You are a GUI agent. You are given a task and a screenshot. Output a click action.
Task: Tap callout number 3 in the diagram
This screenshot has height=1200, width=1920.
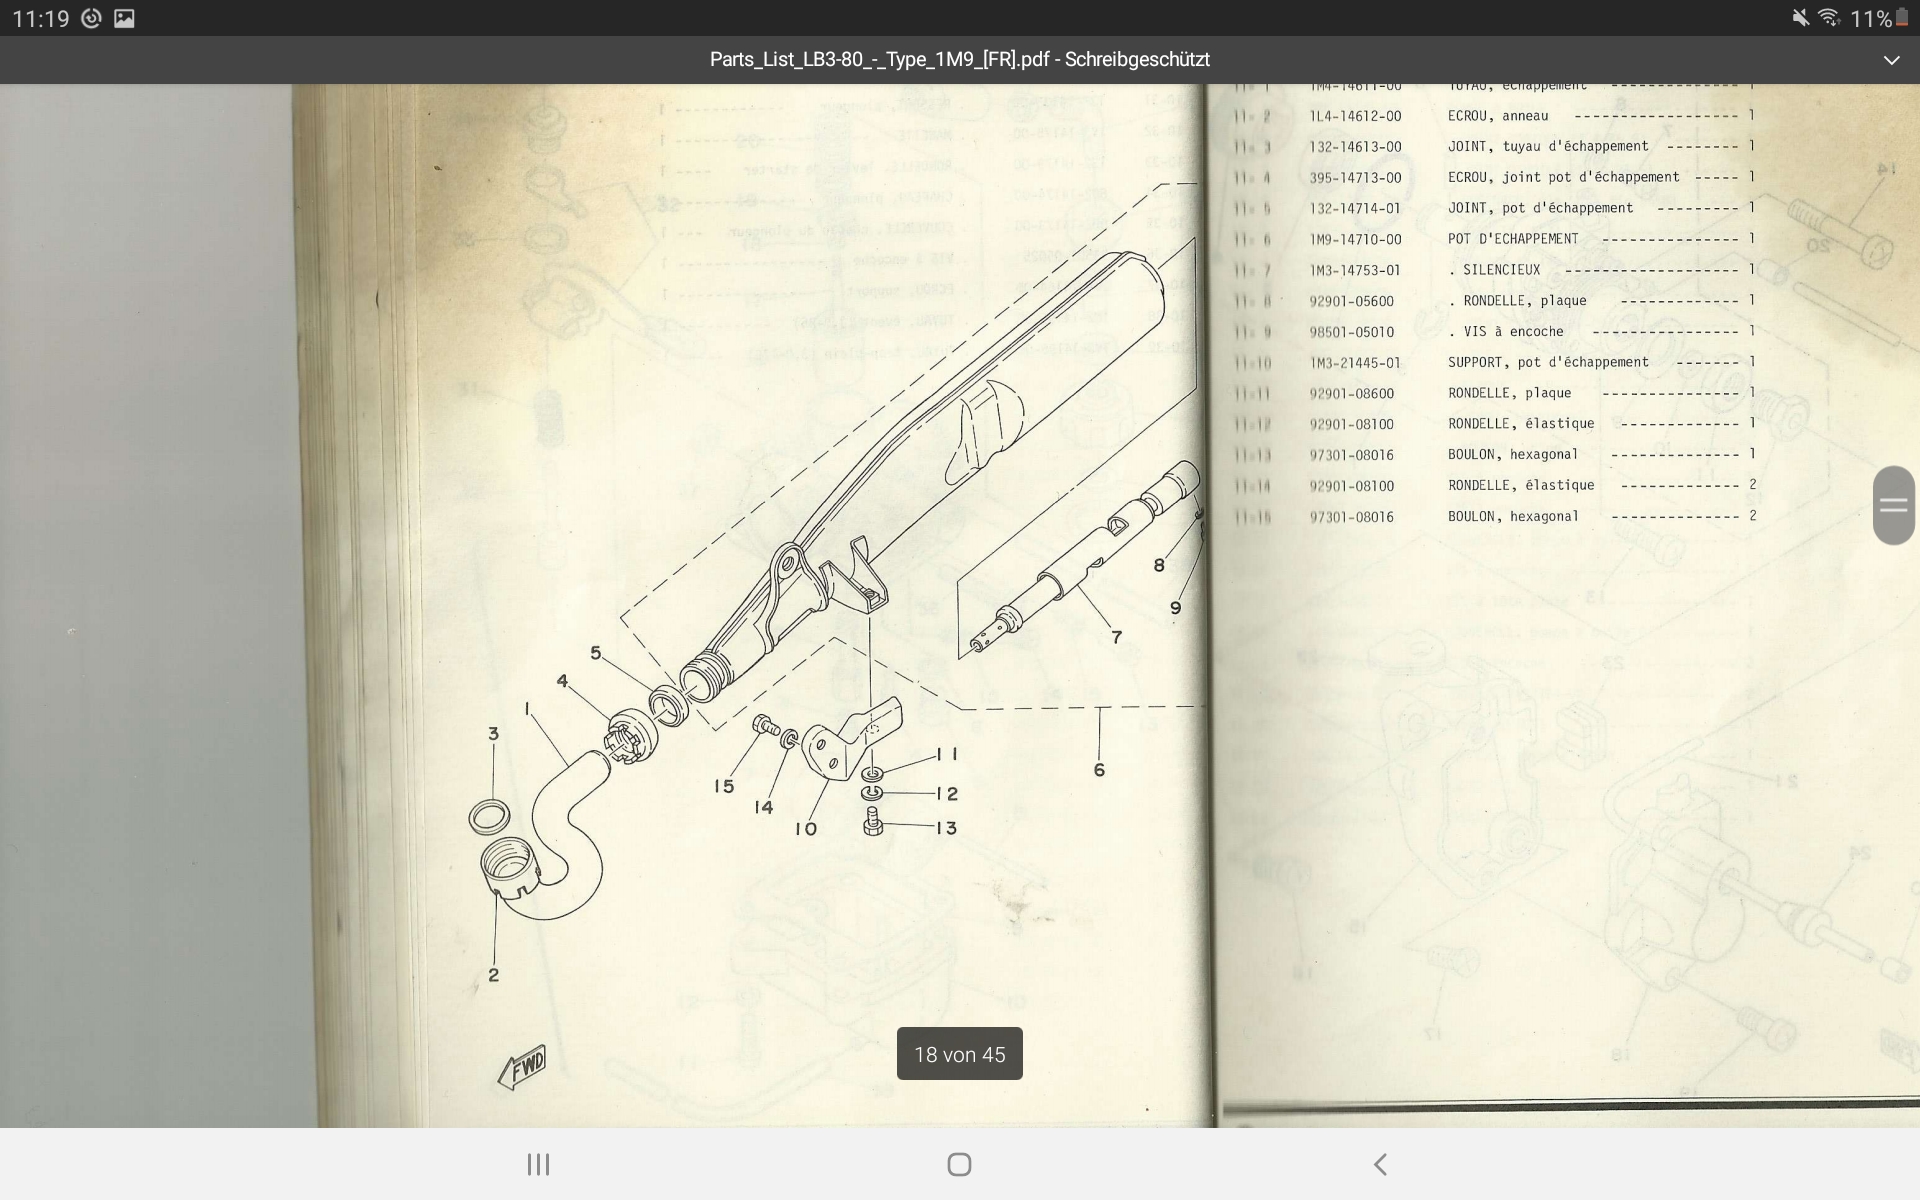pos(493,734)
